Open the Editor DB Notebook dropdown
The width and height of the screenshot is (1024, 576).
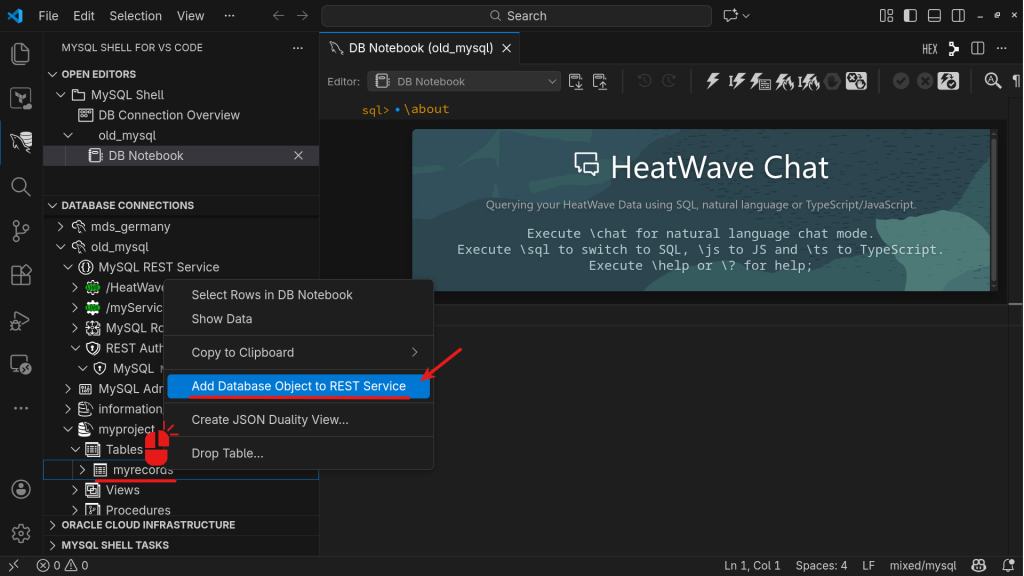pos(464,82)
